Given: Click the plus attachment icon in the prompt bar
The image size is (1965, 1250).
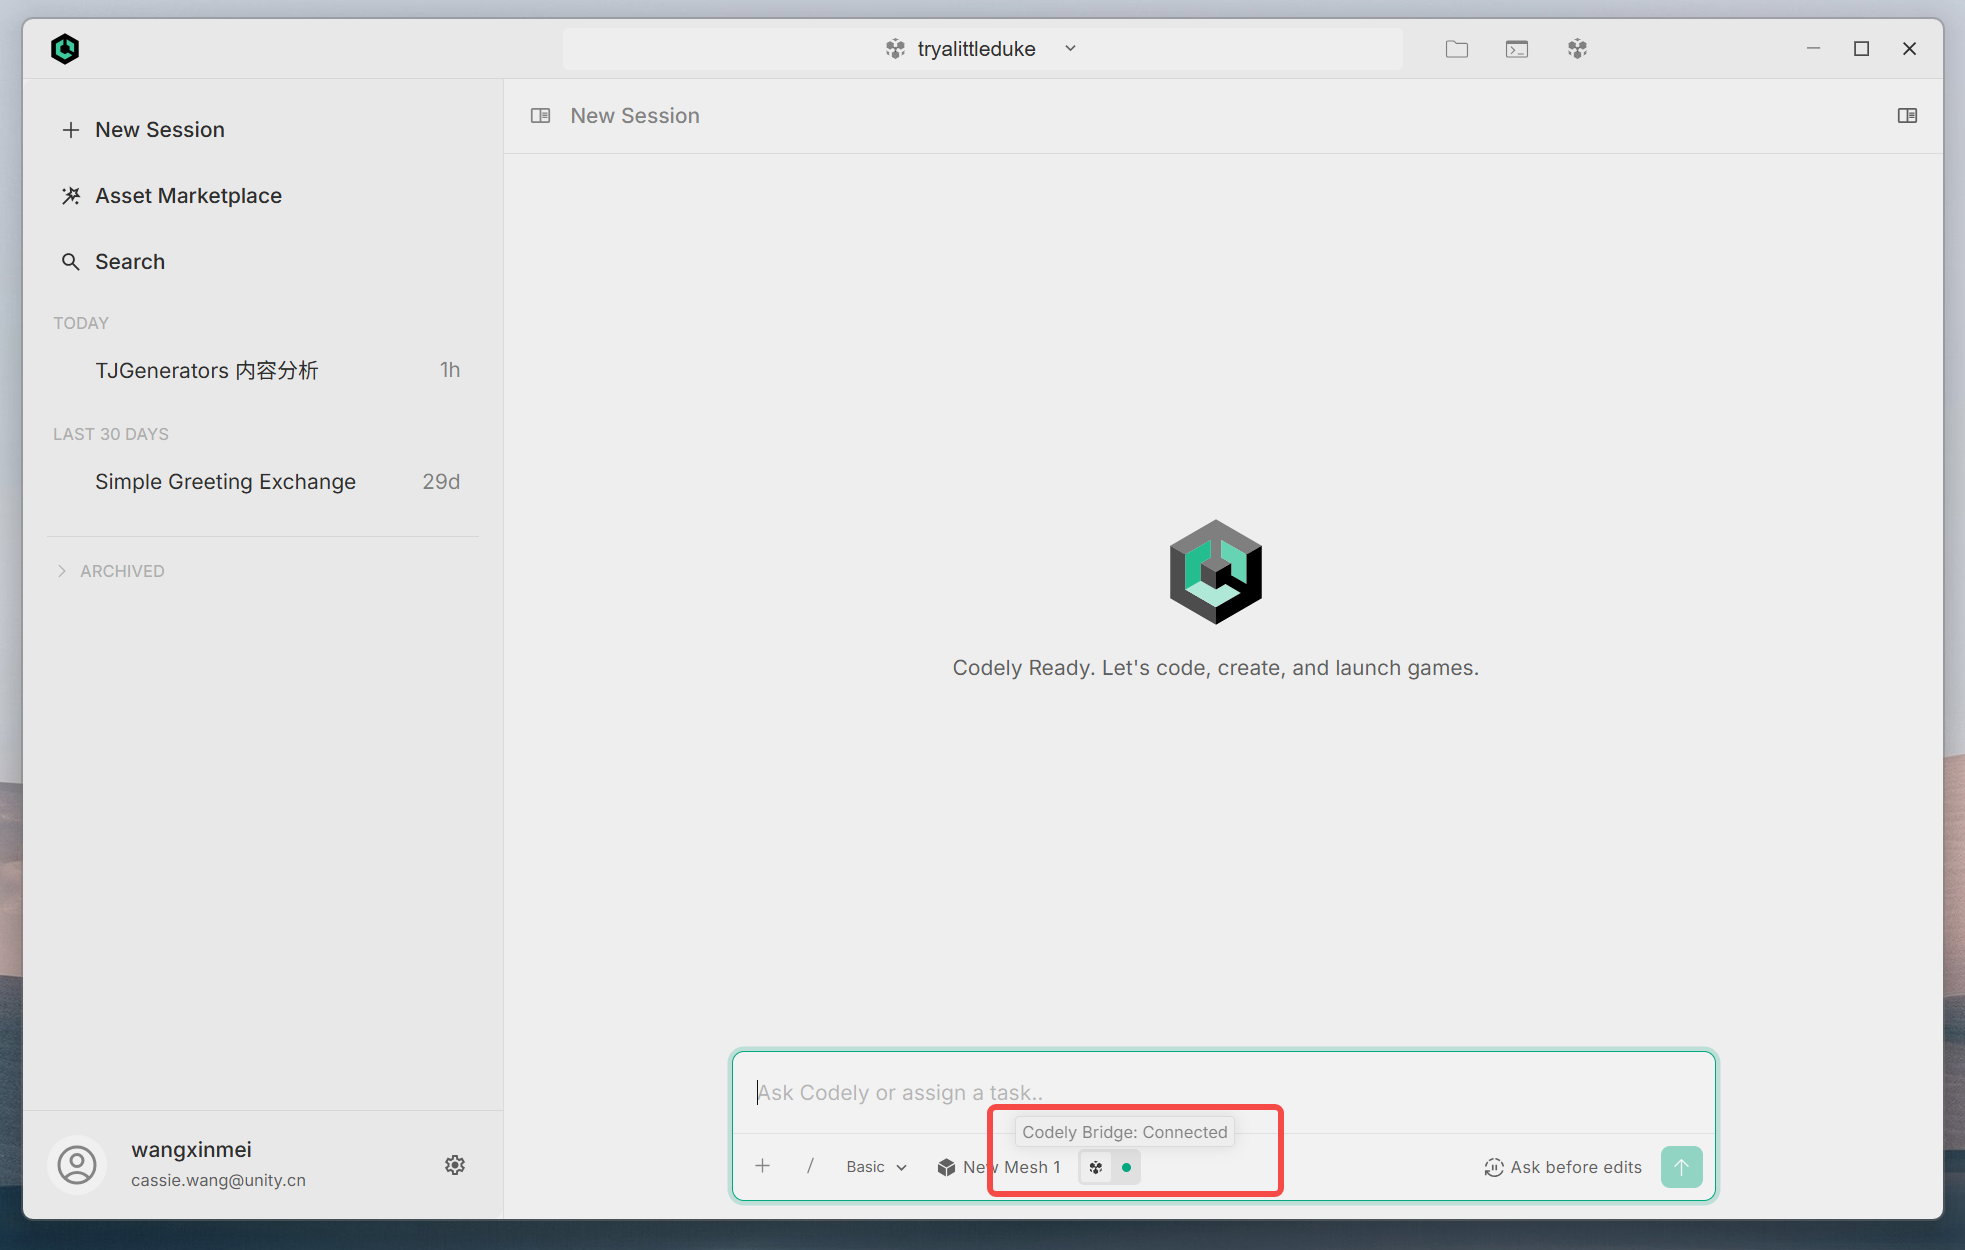Looking at the screenshot, I should (x=762, y=1166).
